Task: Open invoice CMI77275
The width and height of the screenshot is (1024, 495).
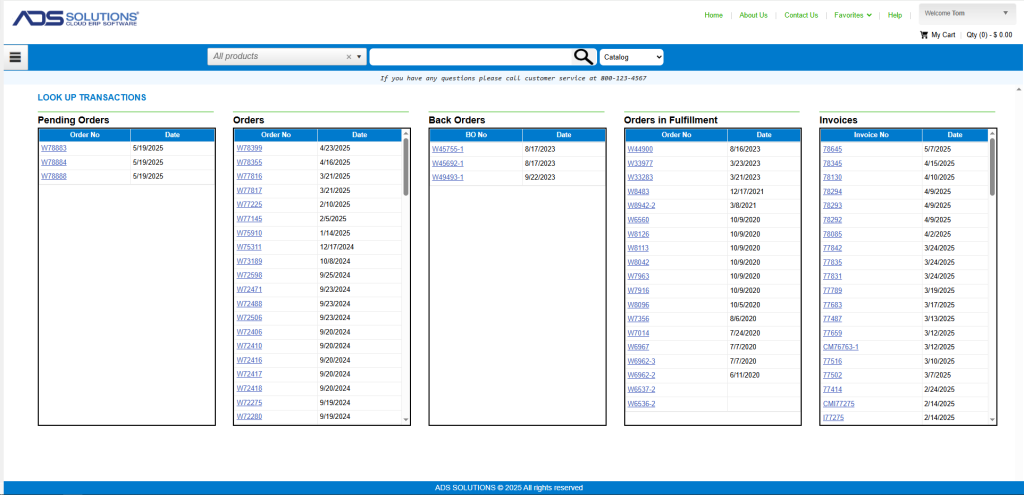Action: click(x=839, y=404)
